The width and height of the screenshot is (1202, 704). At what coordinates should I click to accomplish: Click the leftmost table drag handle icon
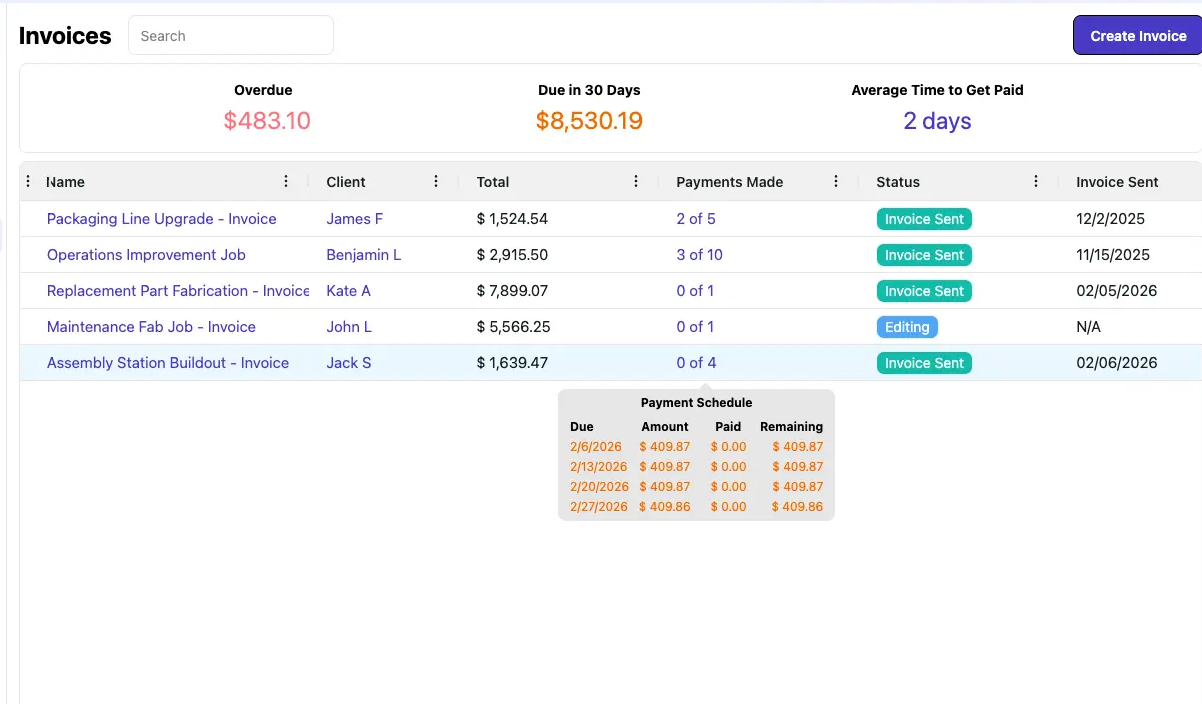coord(28,181)
